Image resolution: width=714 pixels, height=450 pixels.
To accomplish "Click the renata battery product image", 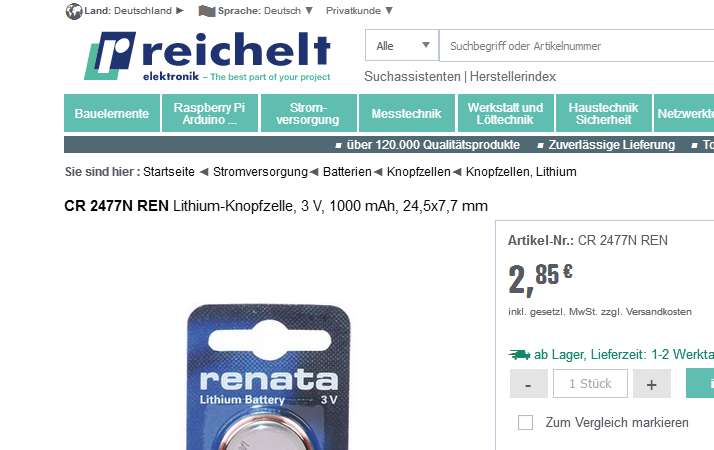I will pyautogui.click(x=269, y=377).
